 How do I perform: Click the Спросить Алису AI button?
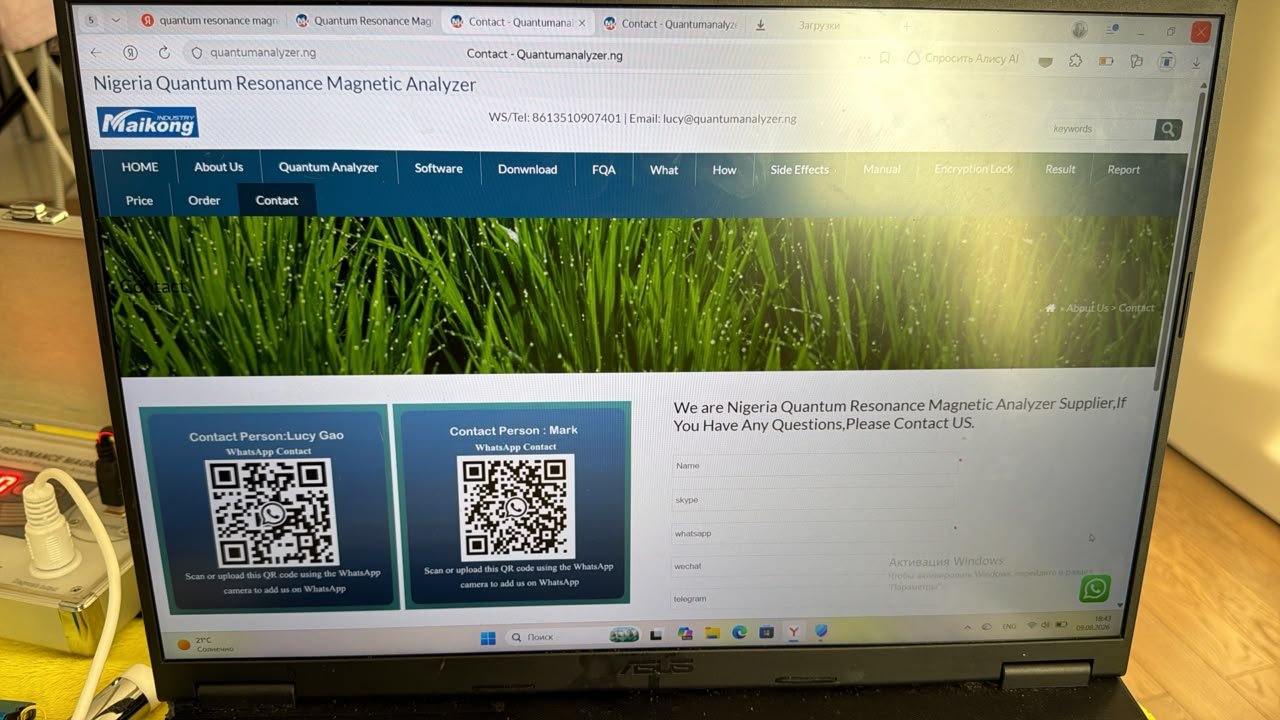[x=962, y=59]
